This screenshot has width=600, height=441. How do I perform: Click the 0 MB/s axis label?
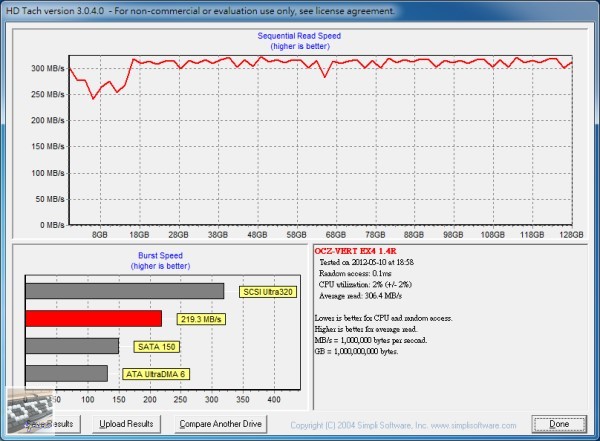52,225
